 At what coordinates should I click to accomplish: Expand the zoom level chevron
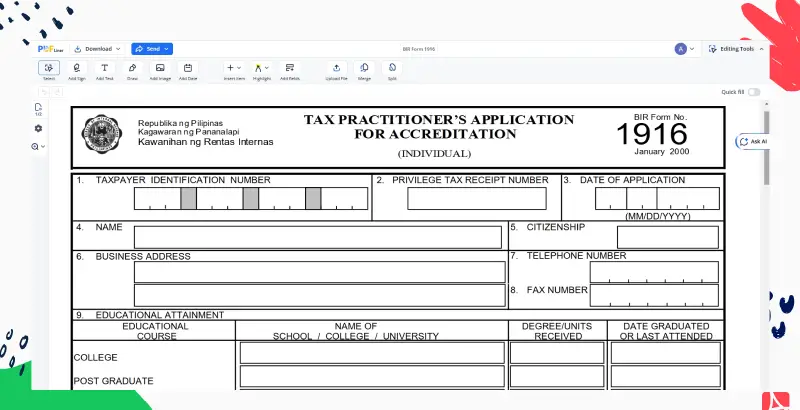point(43,146)
